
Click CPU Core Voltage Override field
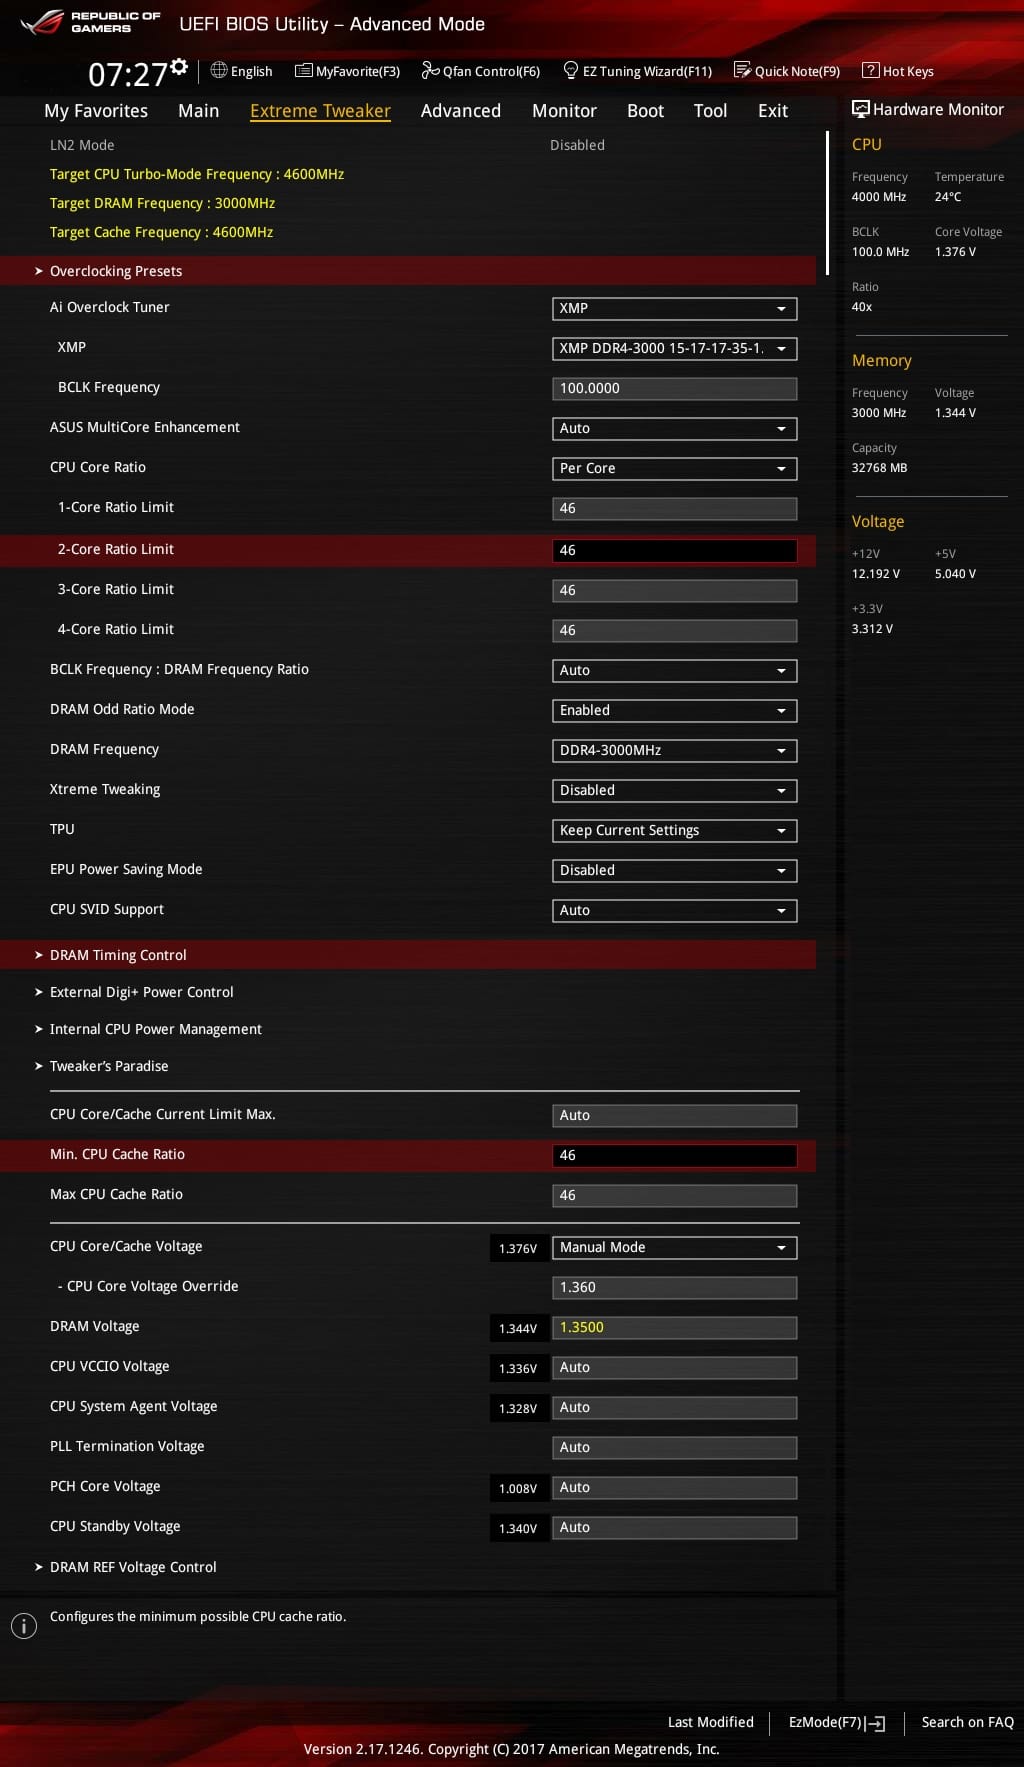pos(675,1287)
